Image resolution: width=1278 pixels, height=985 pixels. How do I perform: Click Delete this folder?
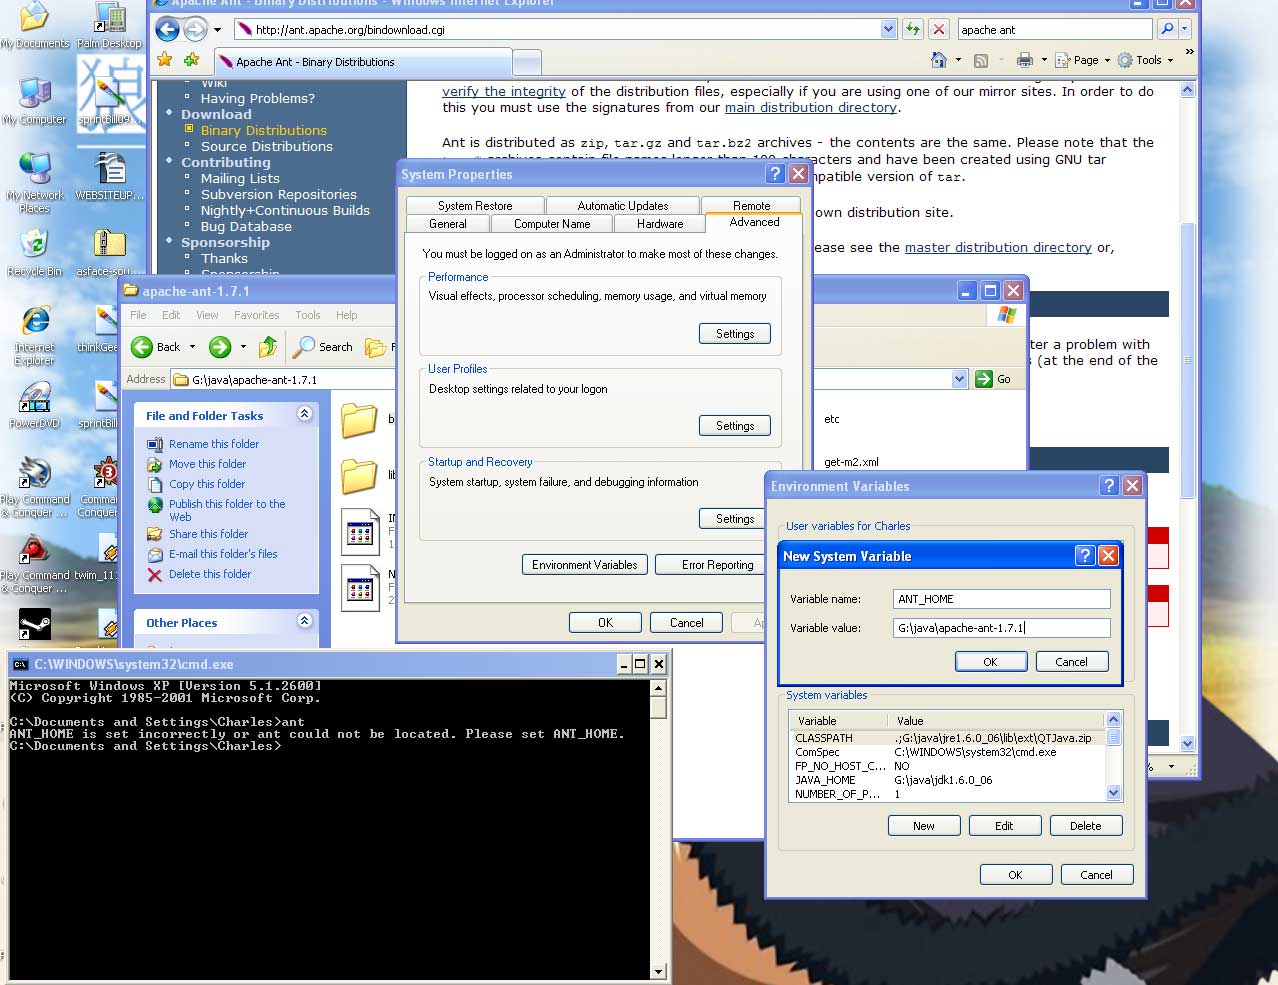pos(209,574)
